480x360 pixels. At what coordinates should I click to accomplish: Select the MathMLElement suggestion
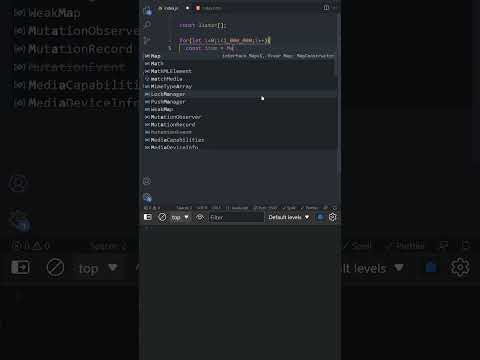(240, 71)
